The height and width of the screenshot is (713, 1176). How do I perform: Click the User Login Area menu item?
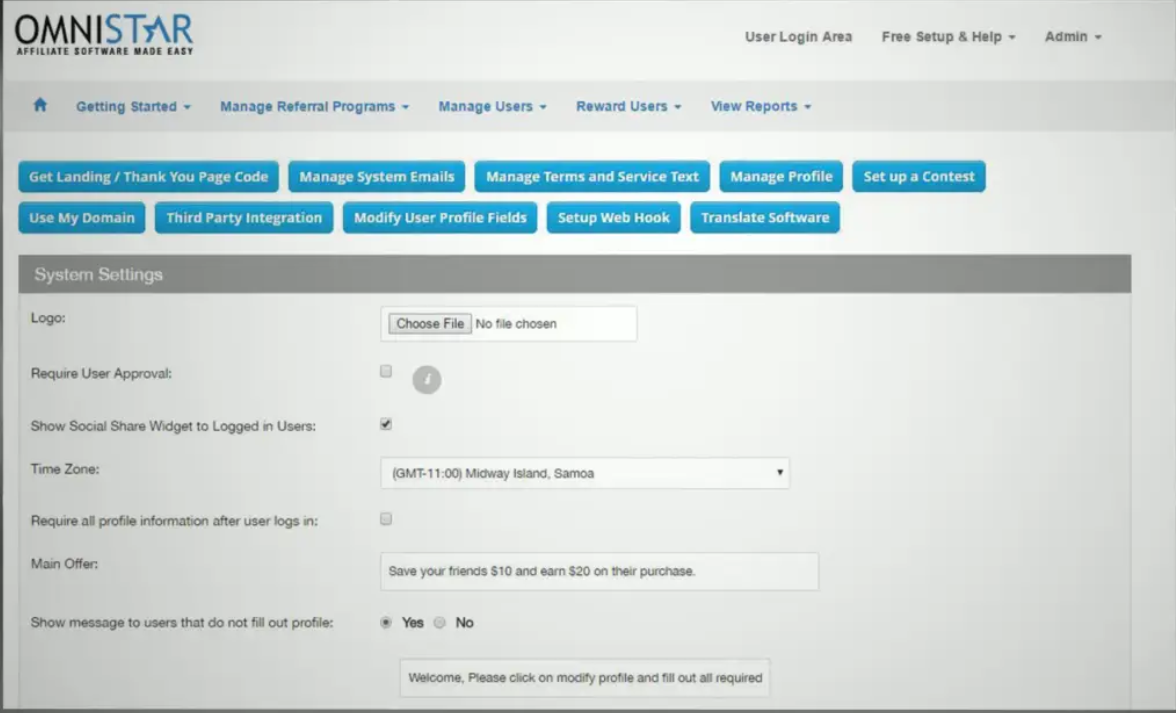pos(797,36)
